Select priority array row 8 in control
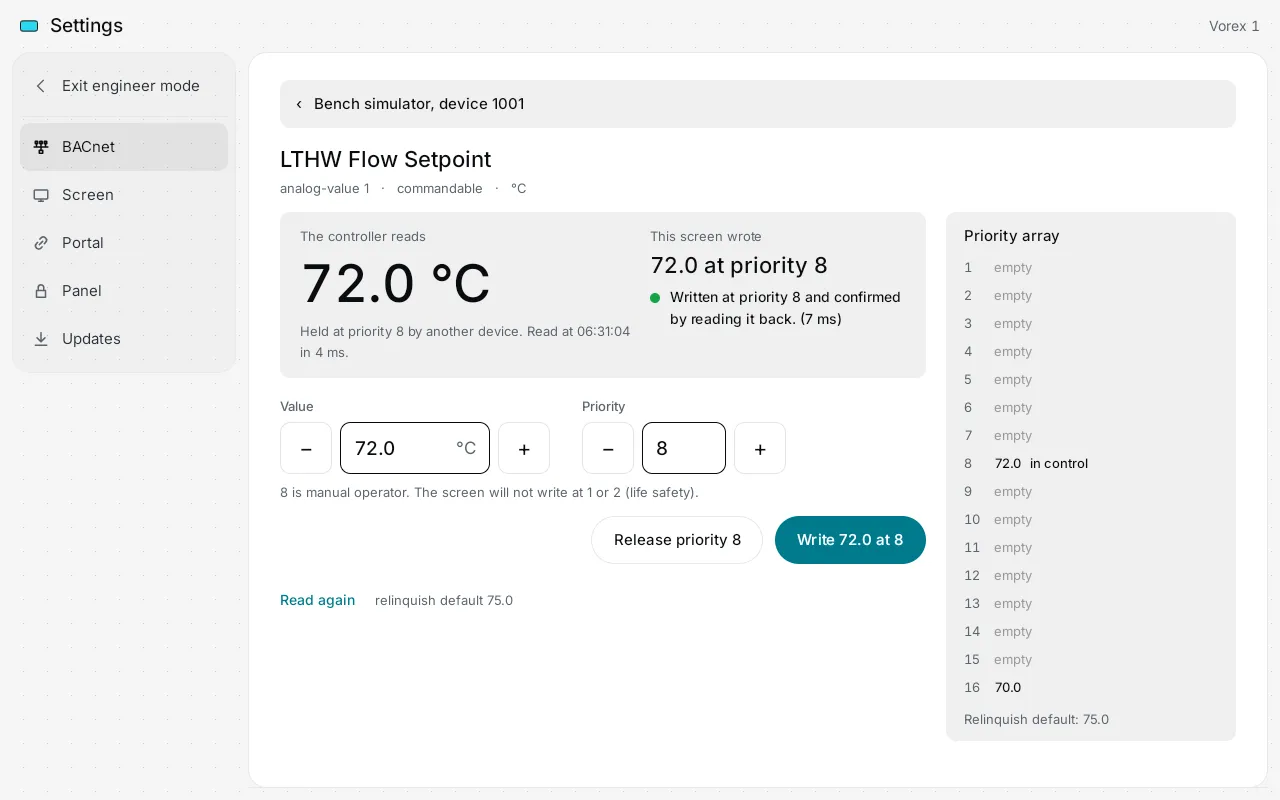The height and width of the screenshot is (800, 1280). (1091, 463)
